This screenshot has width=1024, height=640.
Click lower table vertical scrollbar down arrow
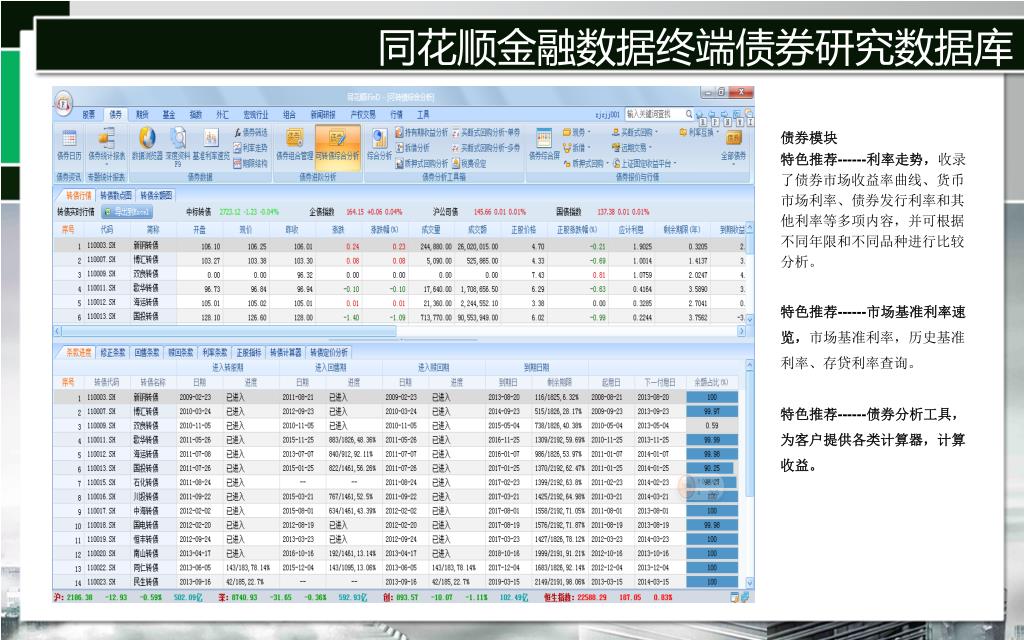[x=749, y=583]
